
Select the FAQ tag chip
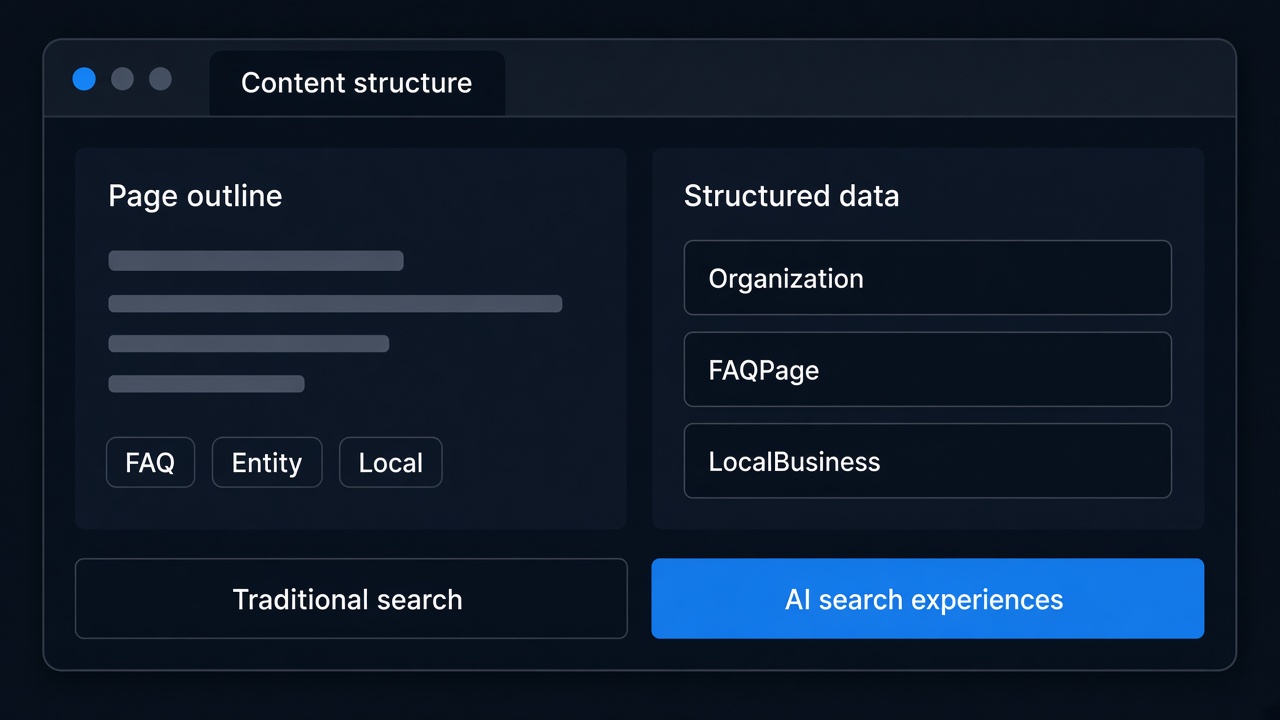tap(150, 463)
